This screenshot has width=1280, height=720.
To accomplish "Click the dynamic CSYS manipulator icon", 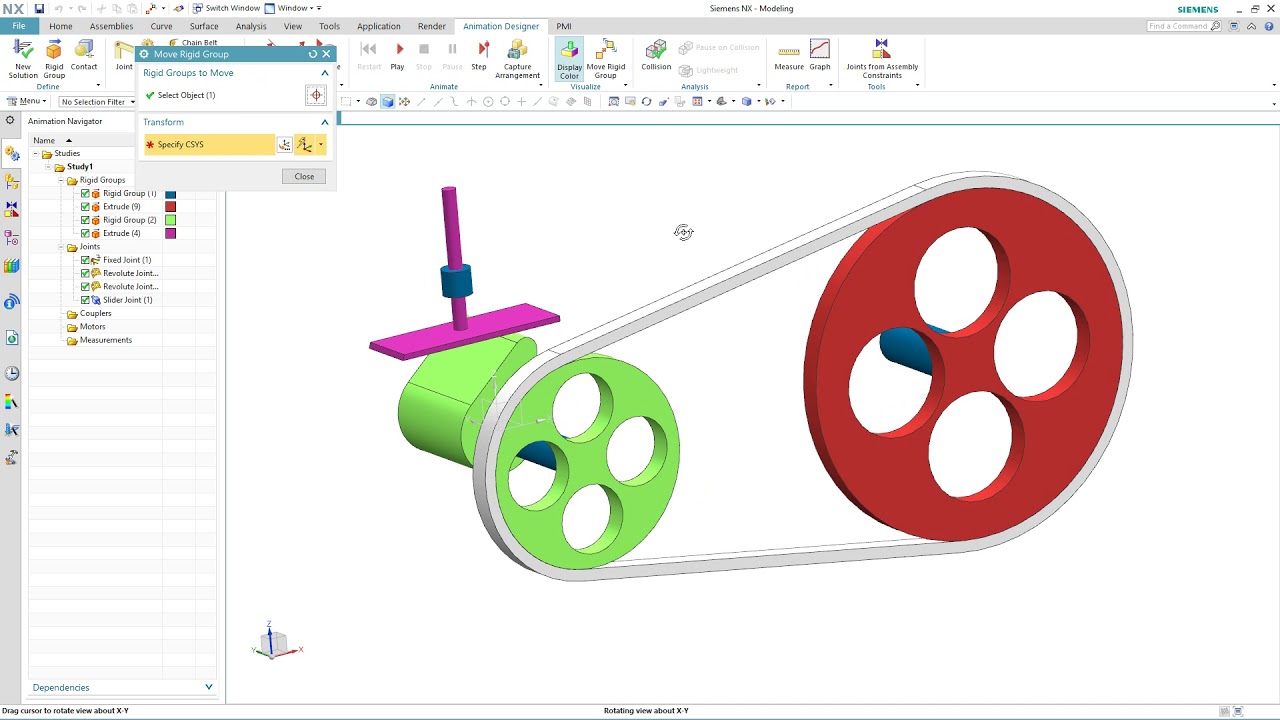I will (x=305, y=145).
